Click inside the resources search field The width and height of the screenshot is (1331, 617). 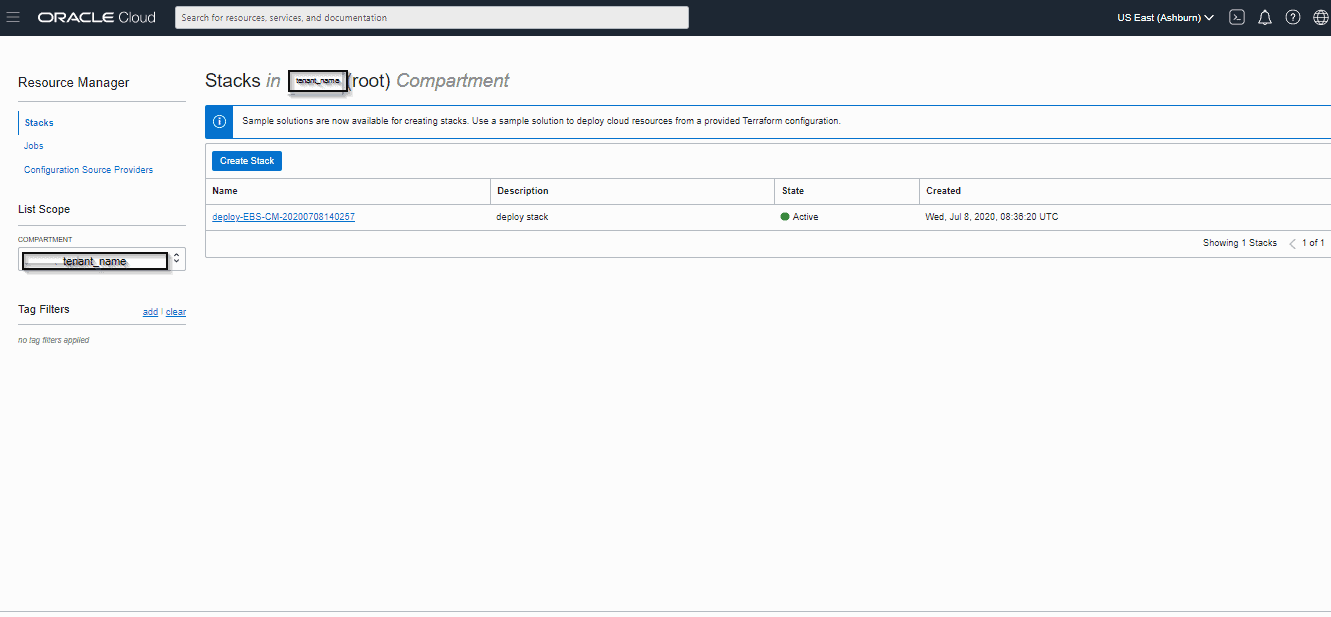[x=431, y=17]
